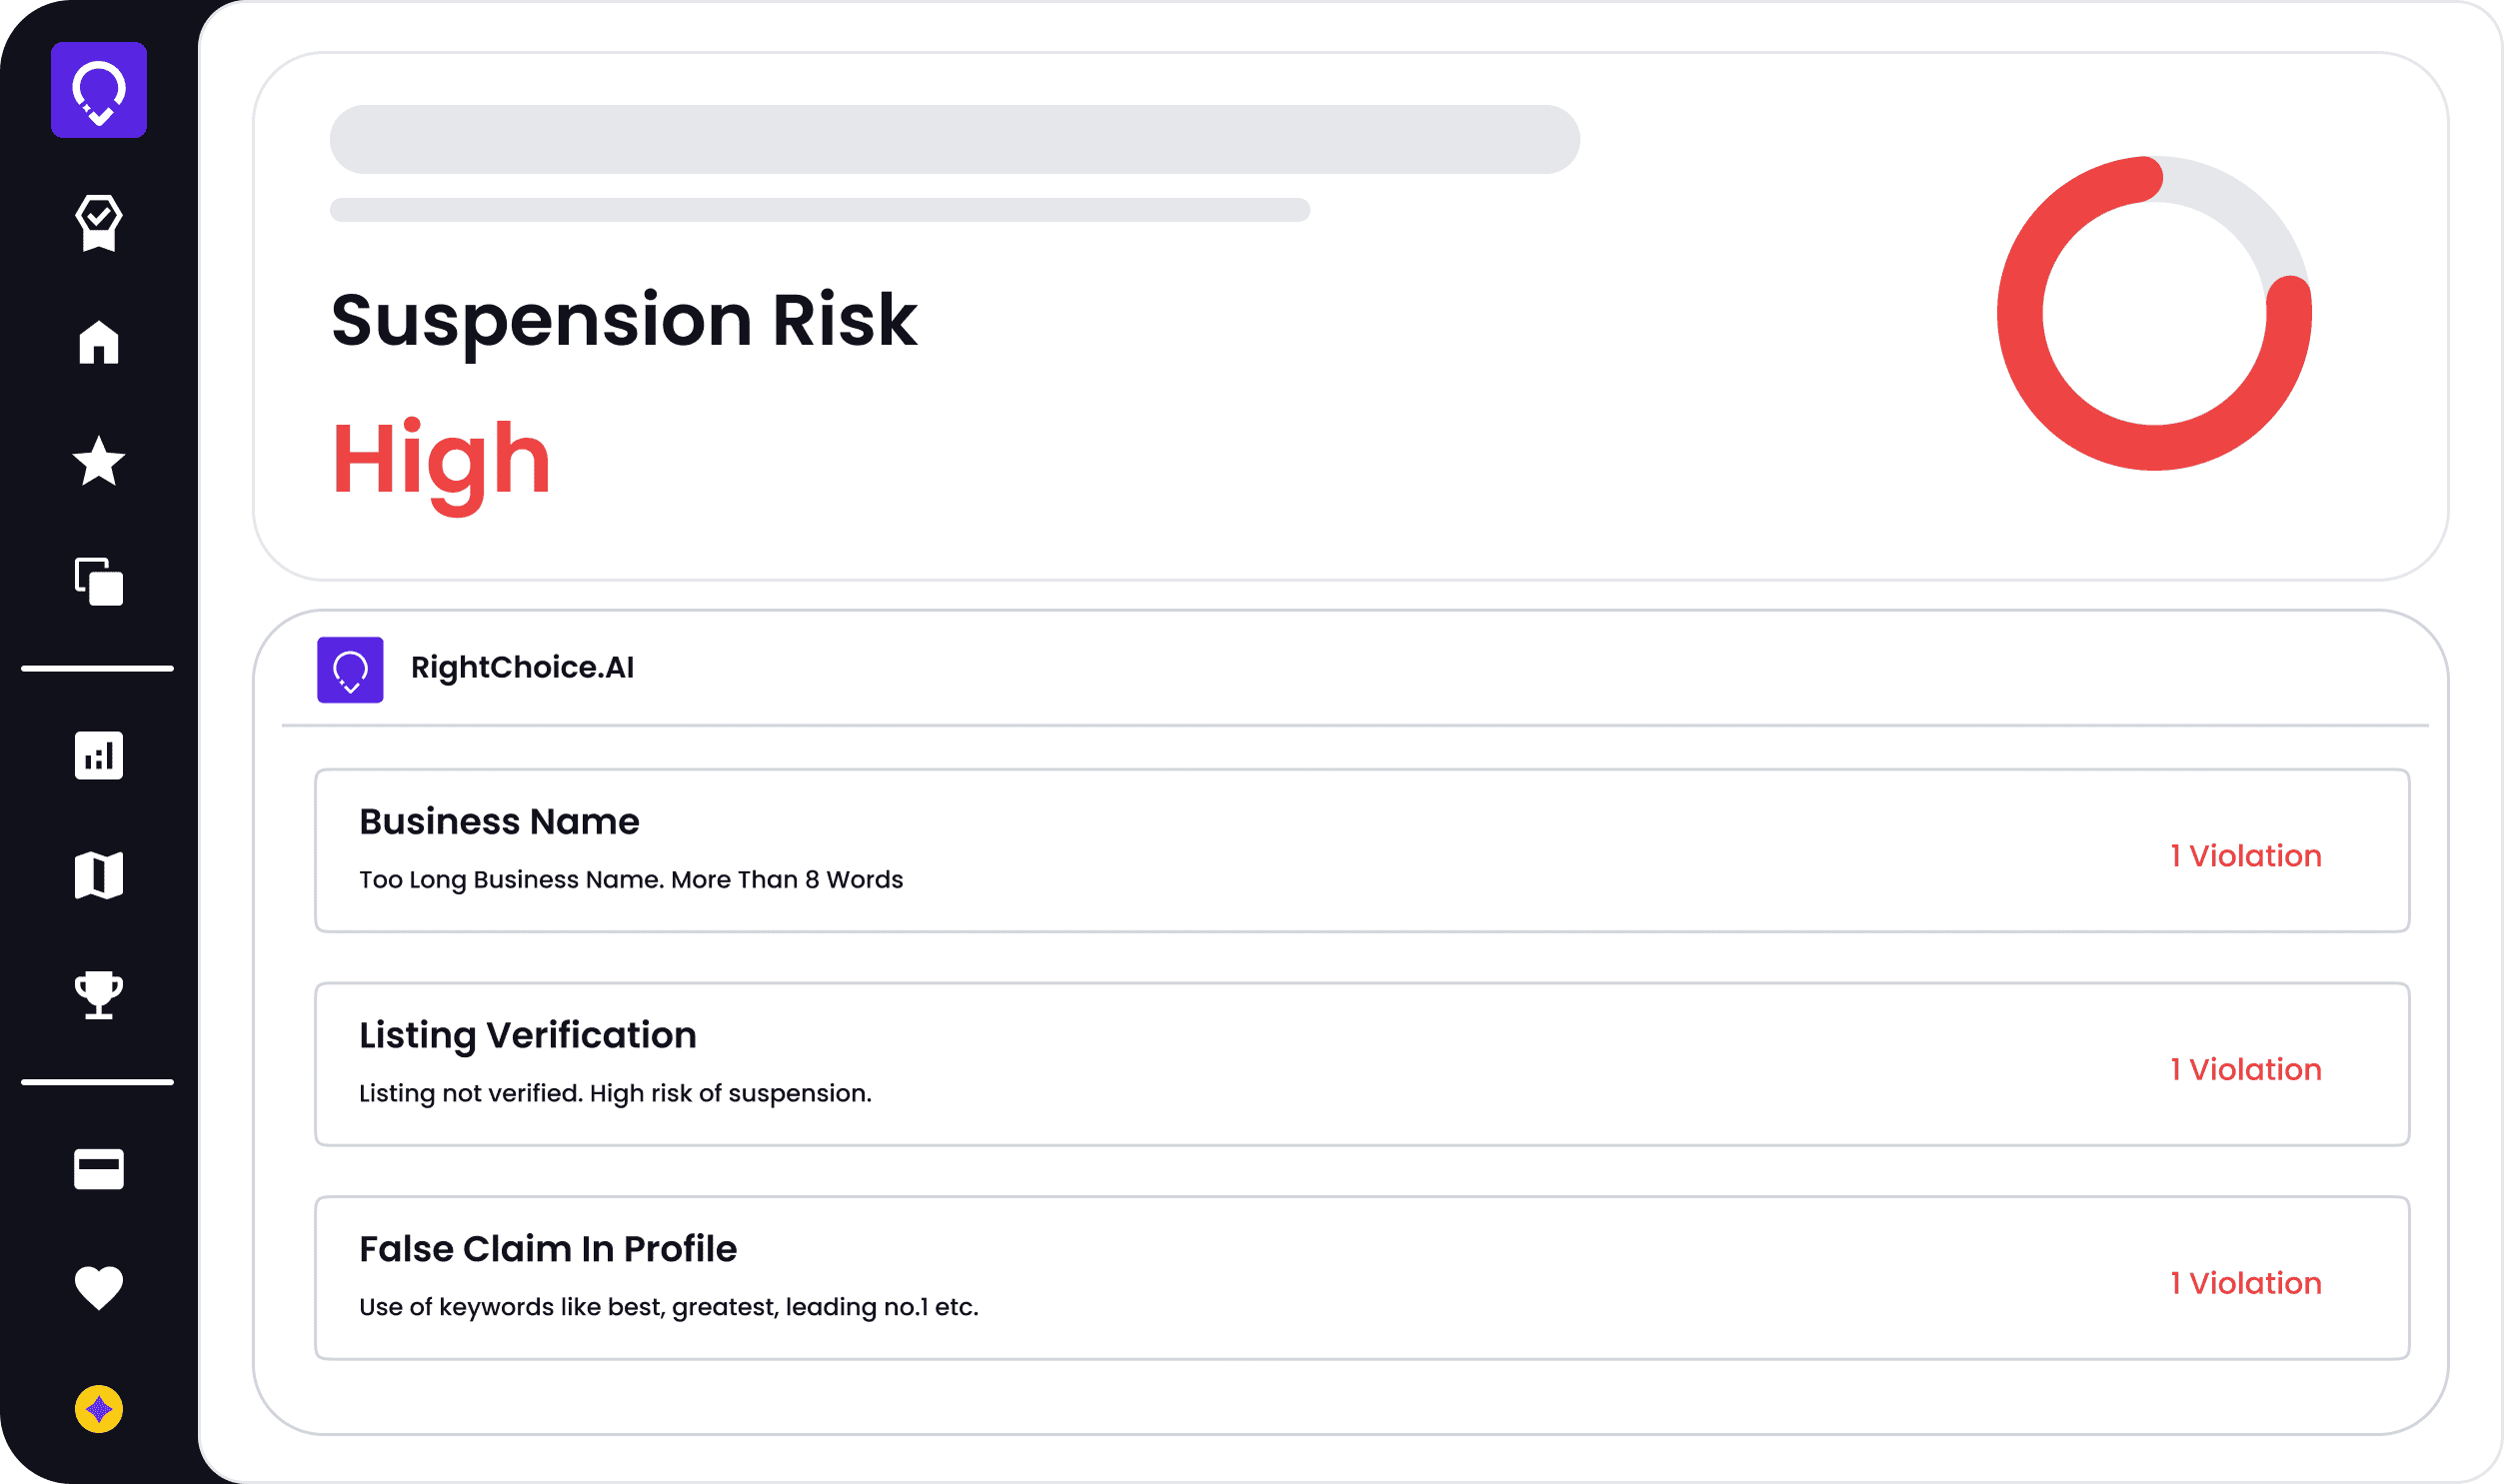Click the RightChoice logo in sidebar

(x=98, y=90)
